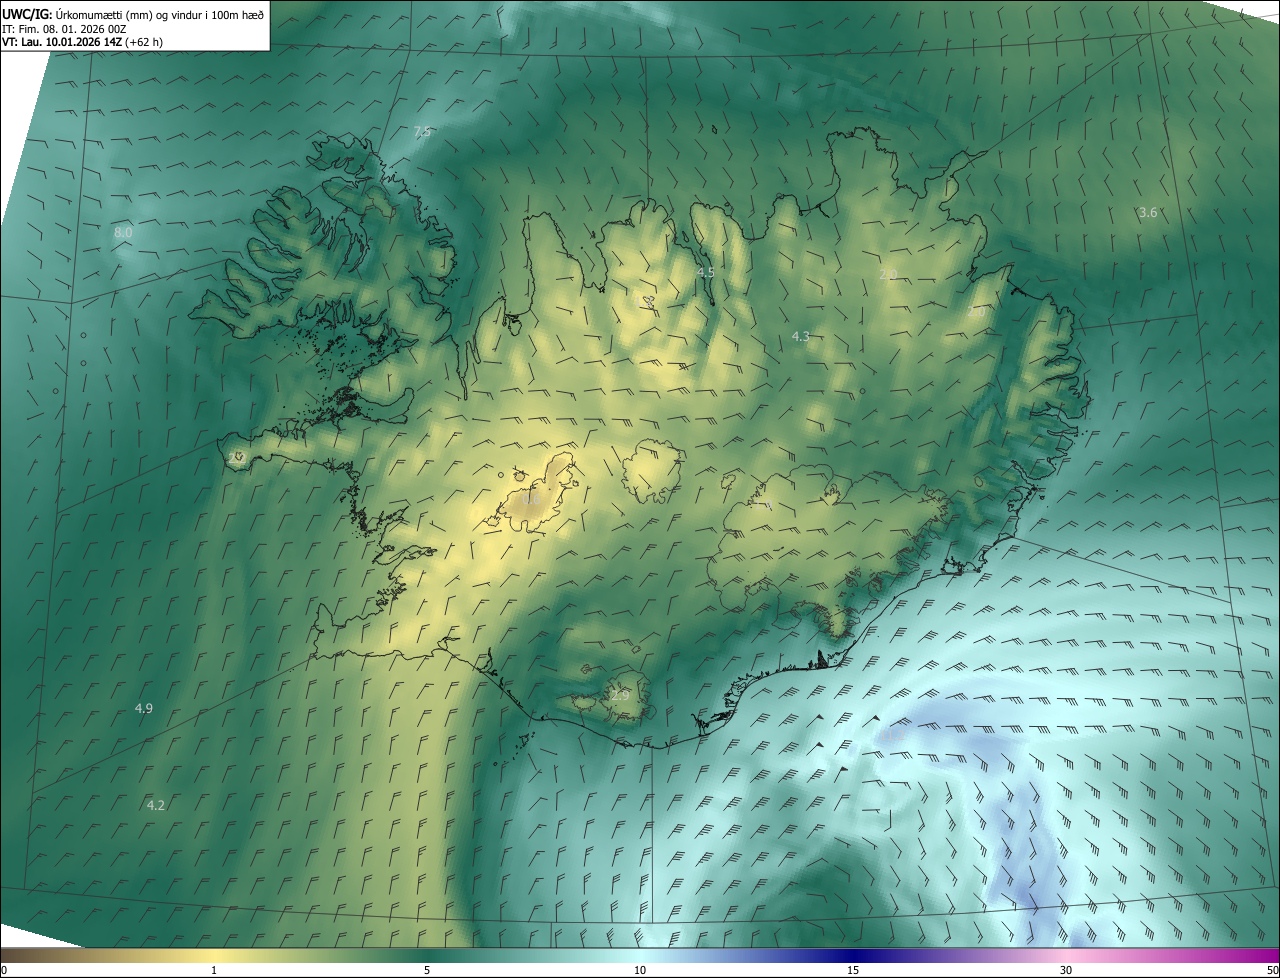
Task: Click the colour scale tick label 1
Action: tap(214, 970)
